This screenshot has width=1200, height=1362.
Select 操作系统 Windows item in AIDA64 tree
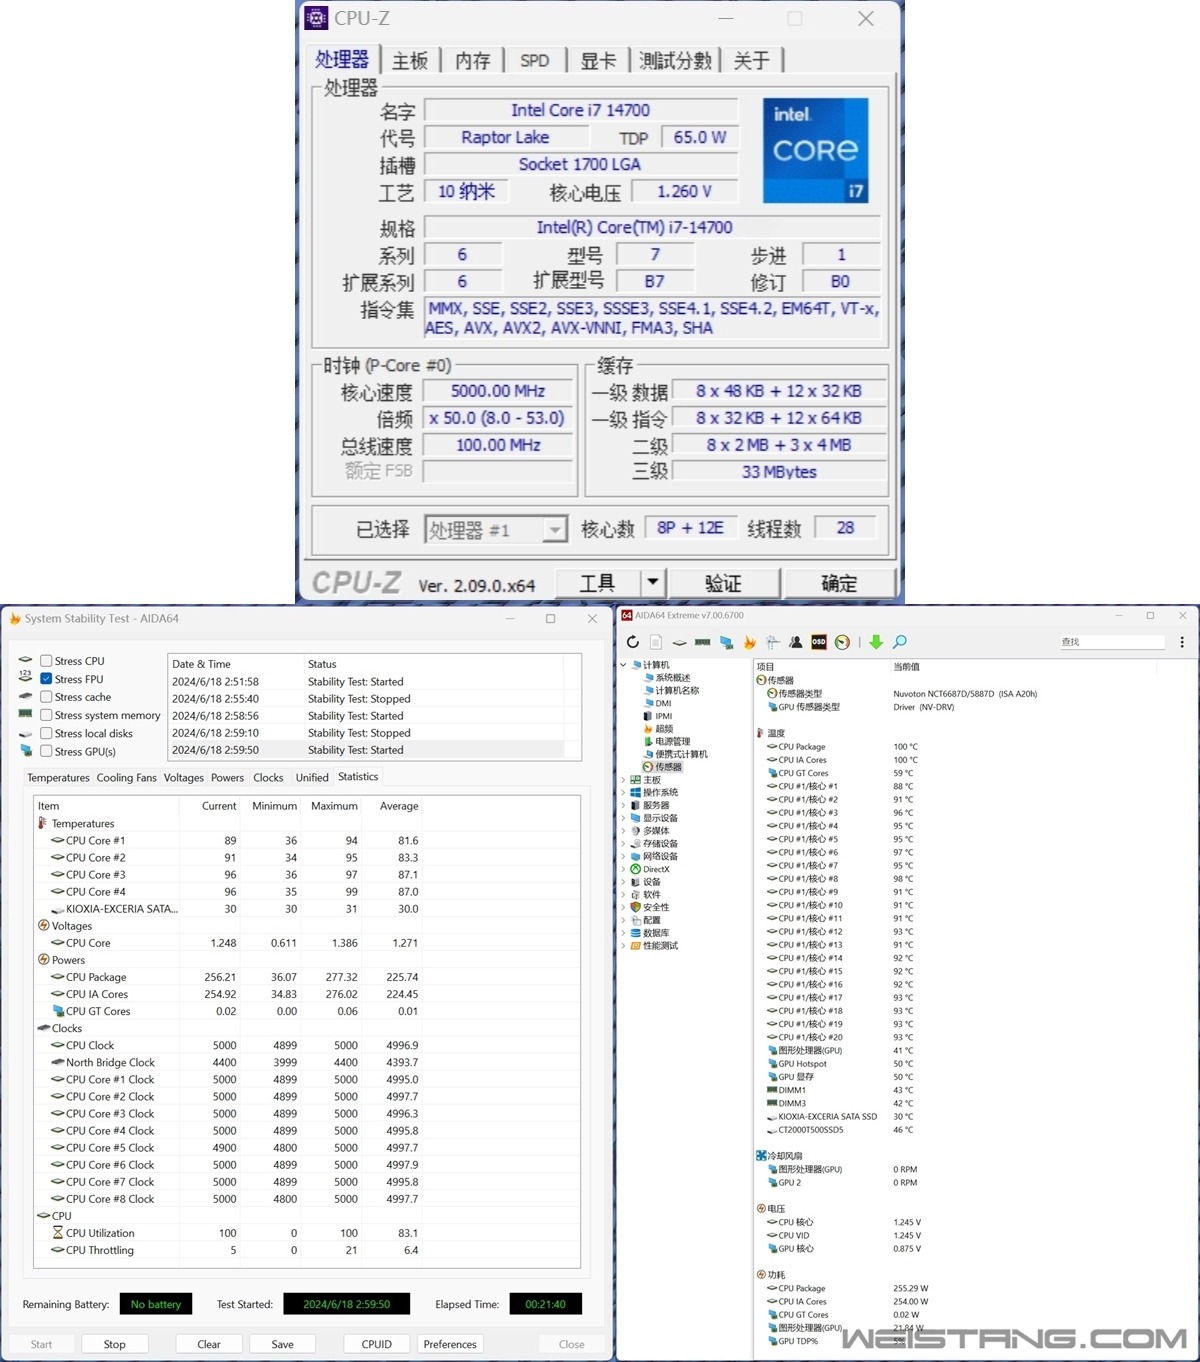click(654, 792)
